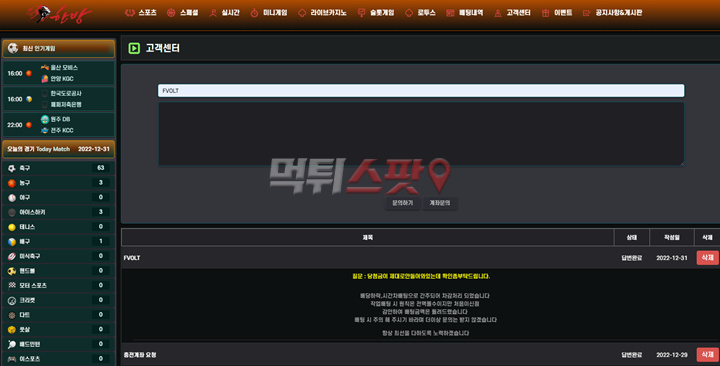Expand the 충전계좌 요청 inquiry row
The width and height of the screenshot is (720, 366).
tap(140, 355)
